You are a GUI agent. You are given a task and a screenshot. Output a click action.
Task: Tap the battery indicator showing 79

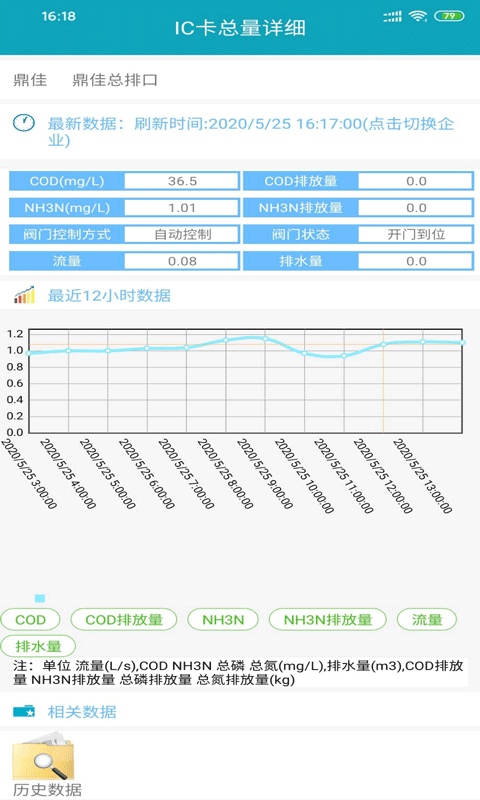tap(449, 16)
